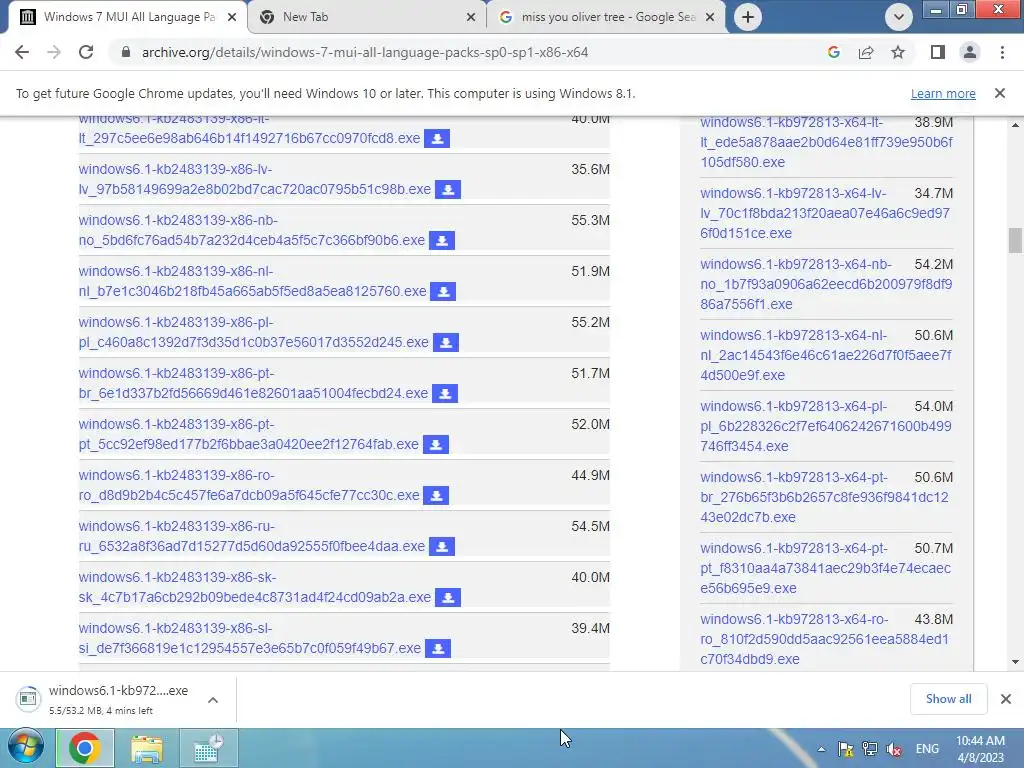Close the New Tab tab
This screenshot has height=768, width=1024.
coord(471,18)
